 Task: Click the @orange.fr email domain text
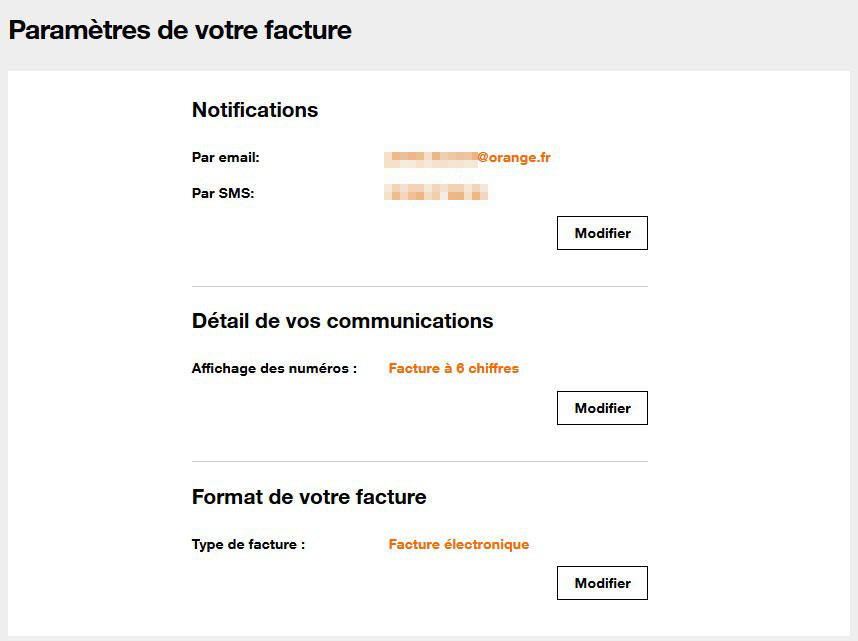pos(514,158)
